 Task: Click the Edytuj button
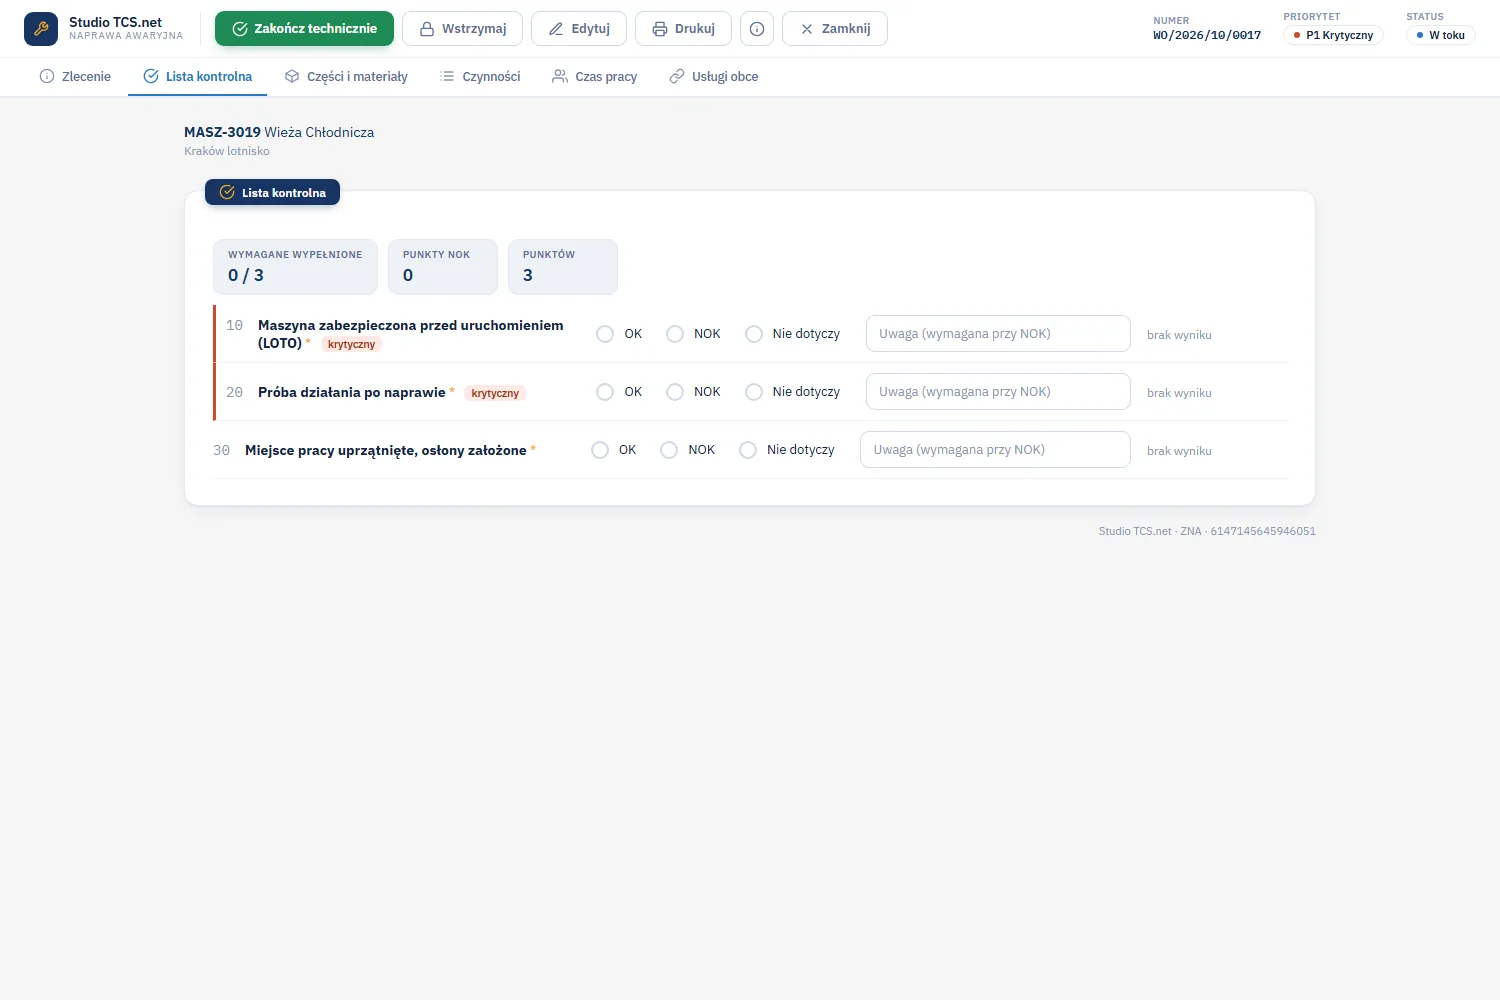(579, 29)
